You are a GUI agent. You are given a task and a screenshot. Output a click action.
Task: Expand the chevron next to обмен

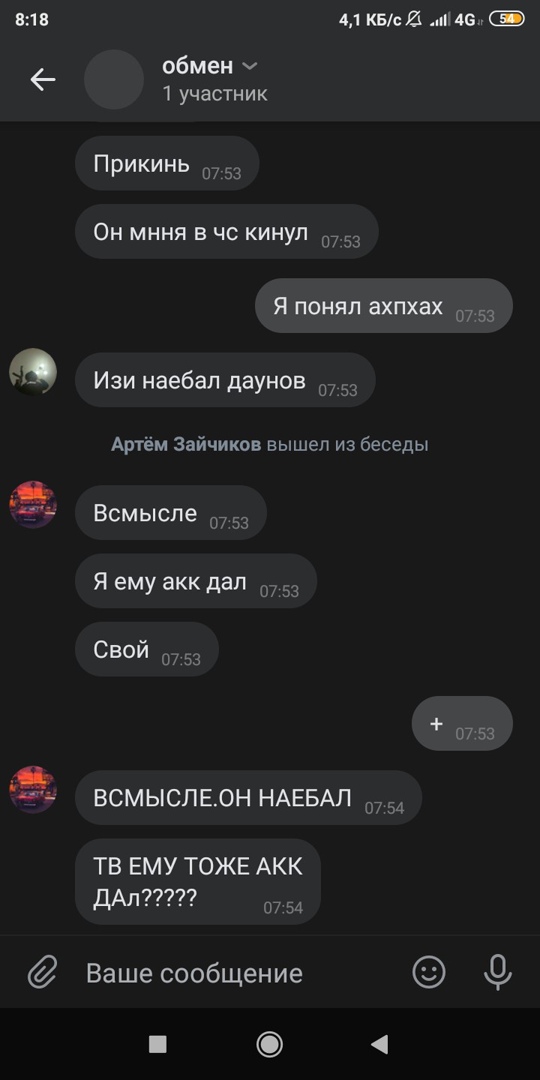[x=250, y=66]
